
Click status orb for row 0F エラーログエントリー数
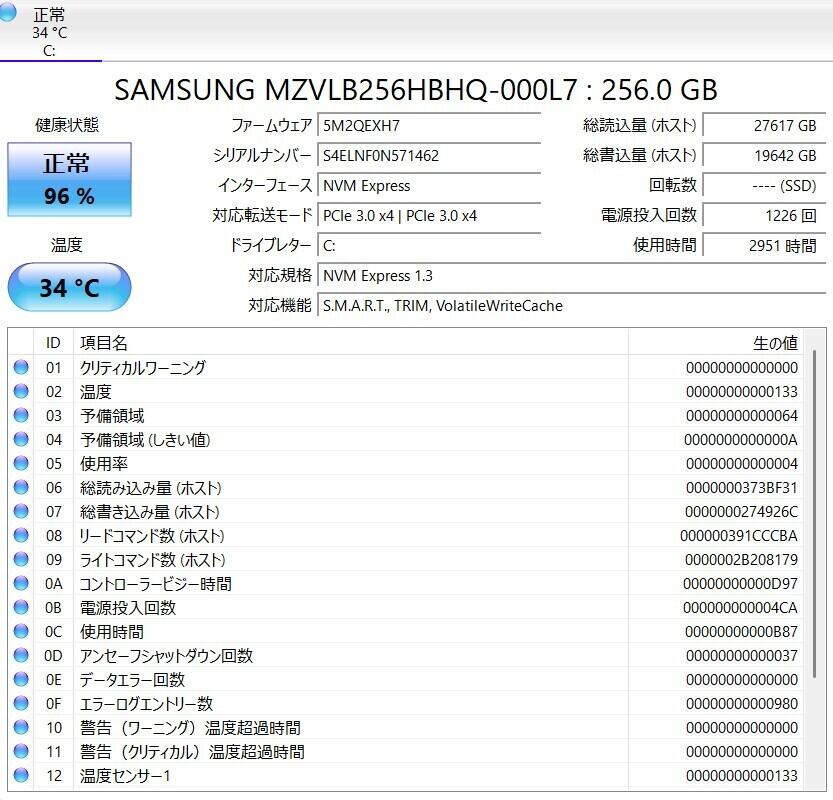[x=21, y=703]
